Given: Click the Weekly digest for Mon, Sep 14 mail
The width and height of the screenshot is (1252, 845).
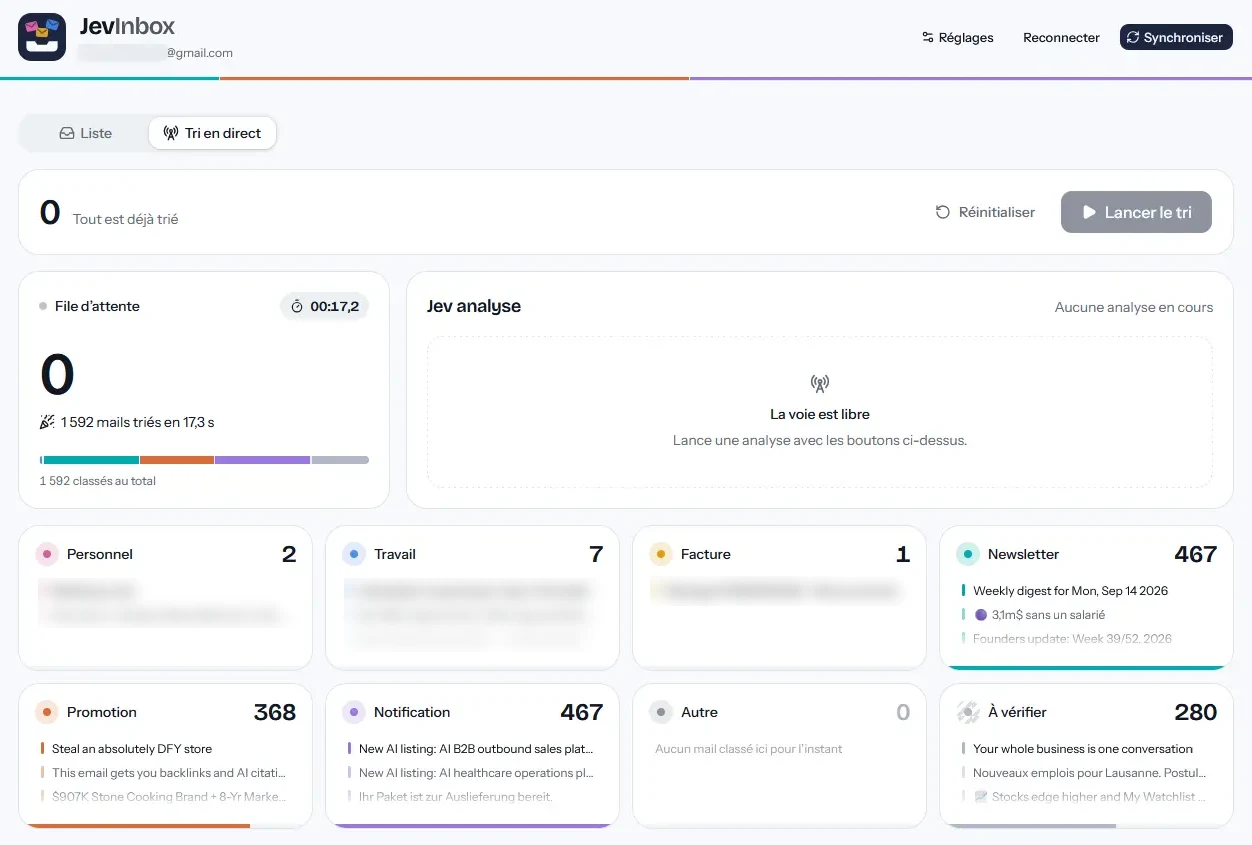Looking at the screenshot, I should [1070, 591].
